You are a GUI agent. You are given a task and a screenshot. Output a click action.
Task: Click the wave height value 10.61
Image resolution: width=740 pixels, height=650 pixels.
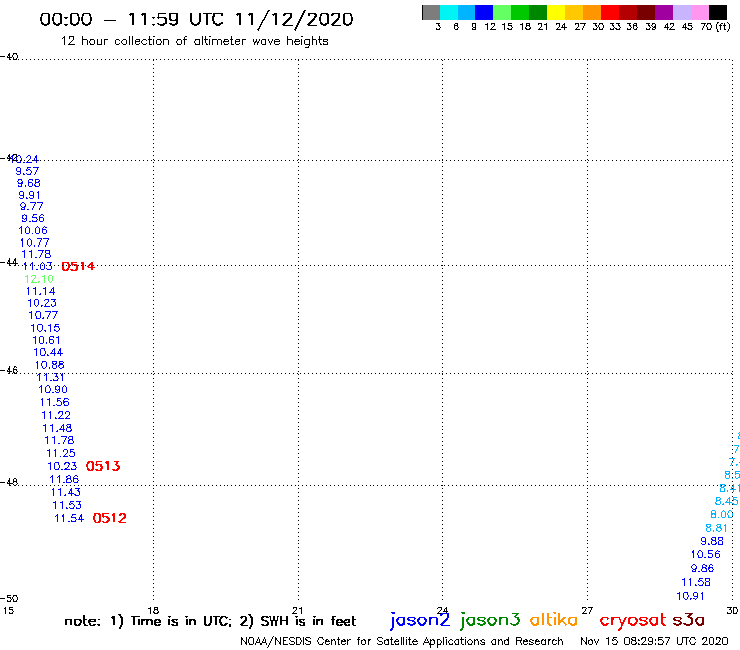(x=46, y=340)
